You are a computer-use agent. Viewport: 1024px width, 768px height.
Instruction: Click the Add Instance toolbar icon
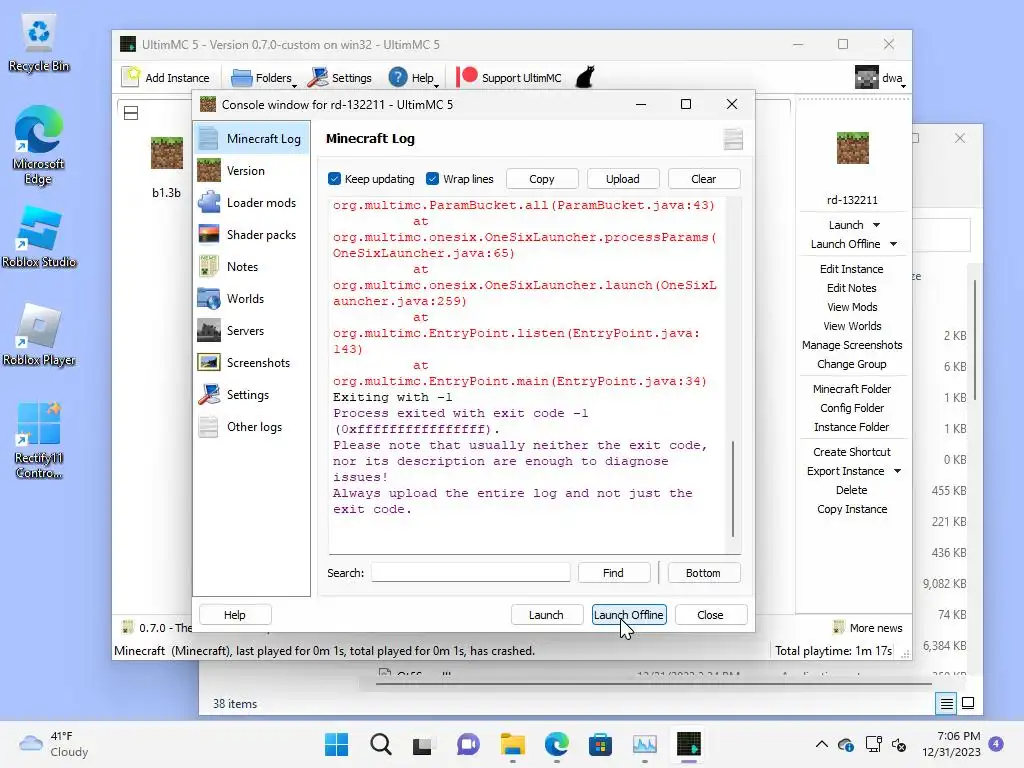click(131, 77)
